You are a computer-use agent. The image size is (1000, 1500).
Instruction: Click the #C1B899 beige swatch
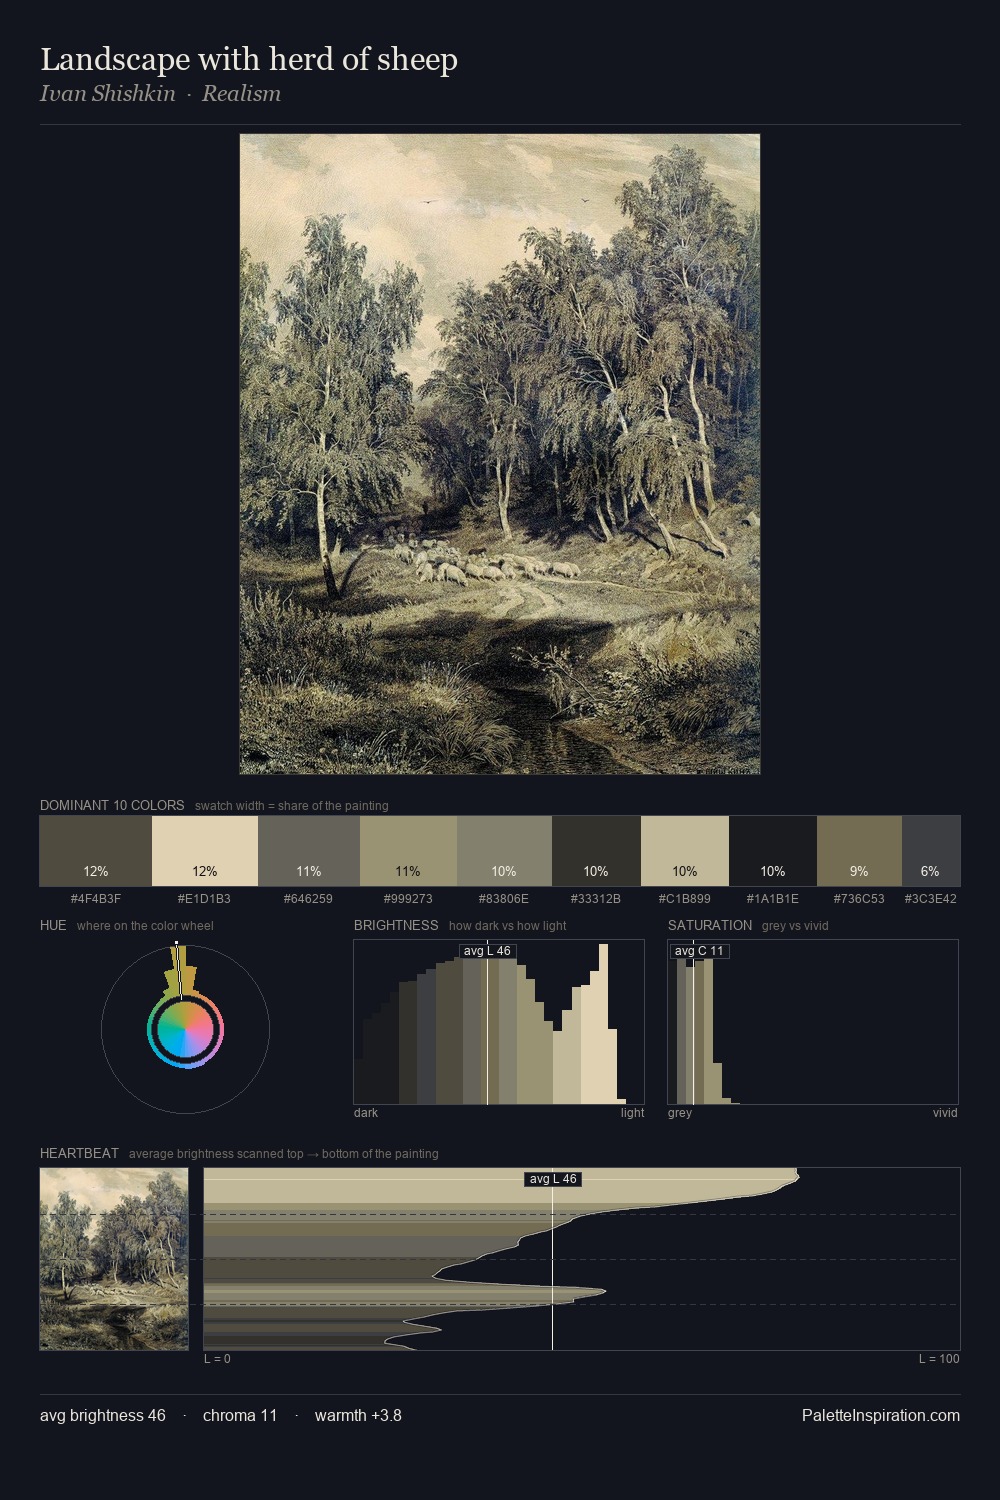(685, 851)
